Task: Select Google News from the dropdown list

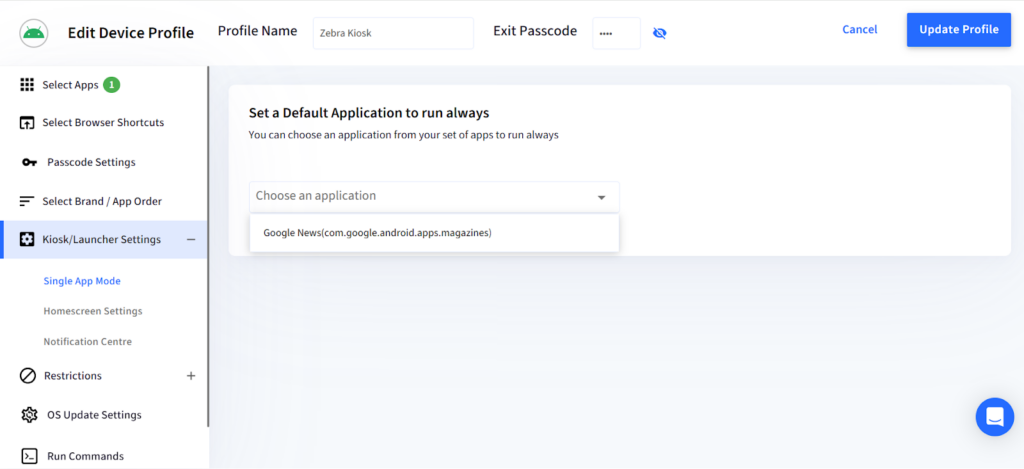Action: (378, 233)
